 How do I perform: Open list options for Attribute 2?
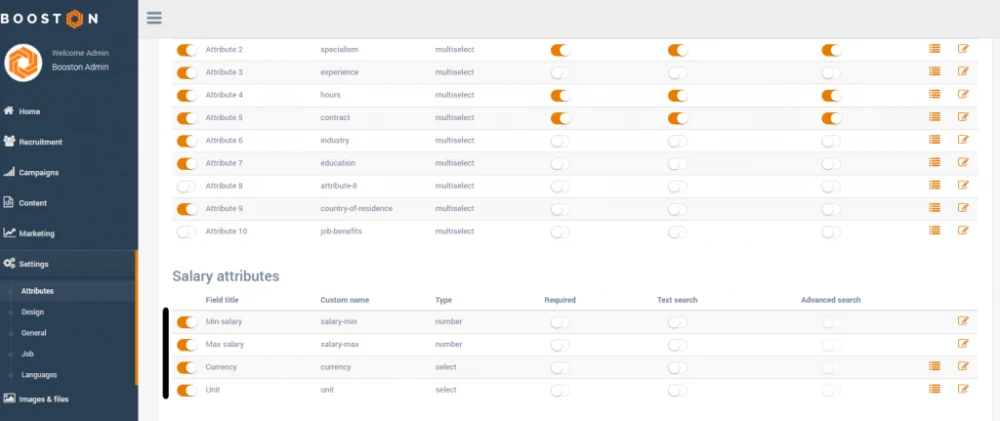pyautogui.click(x=935, y=49)
